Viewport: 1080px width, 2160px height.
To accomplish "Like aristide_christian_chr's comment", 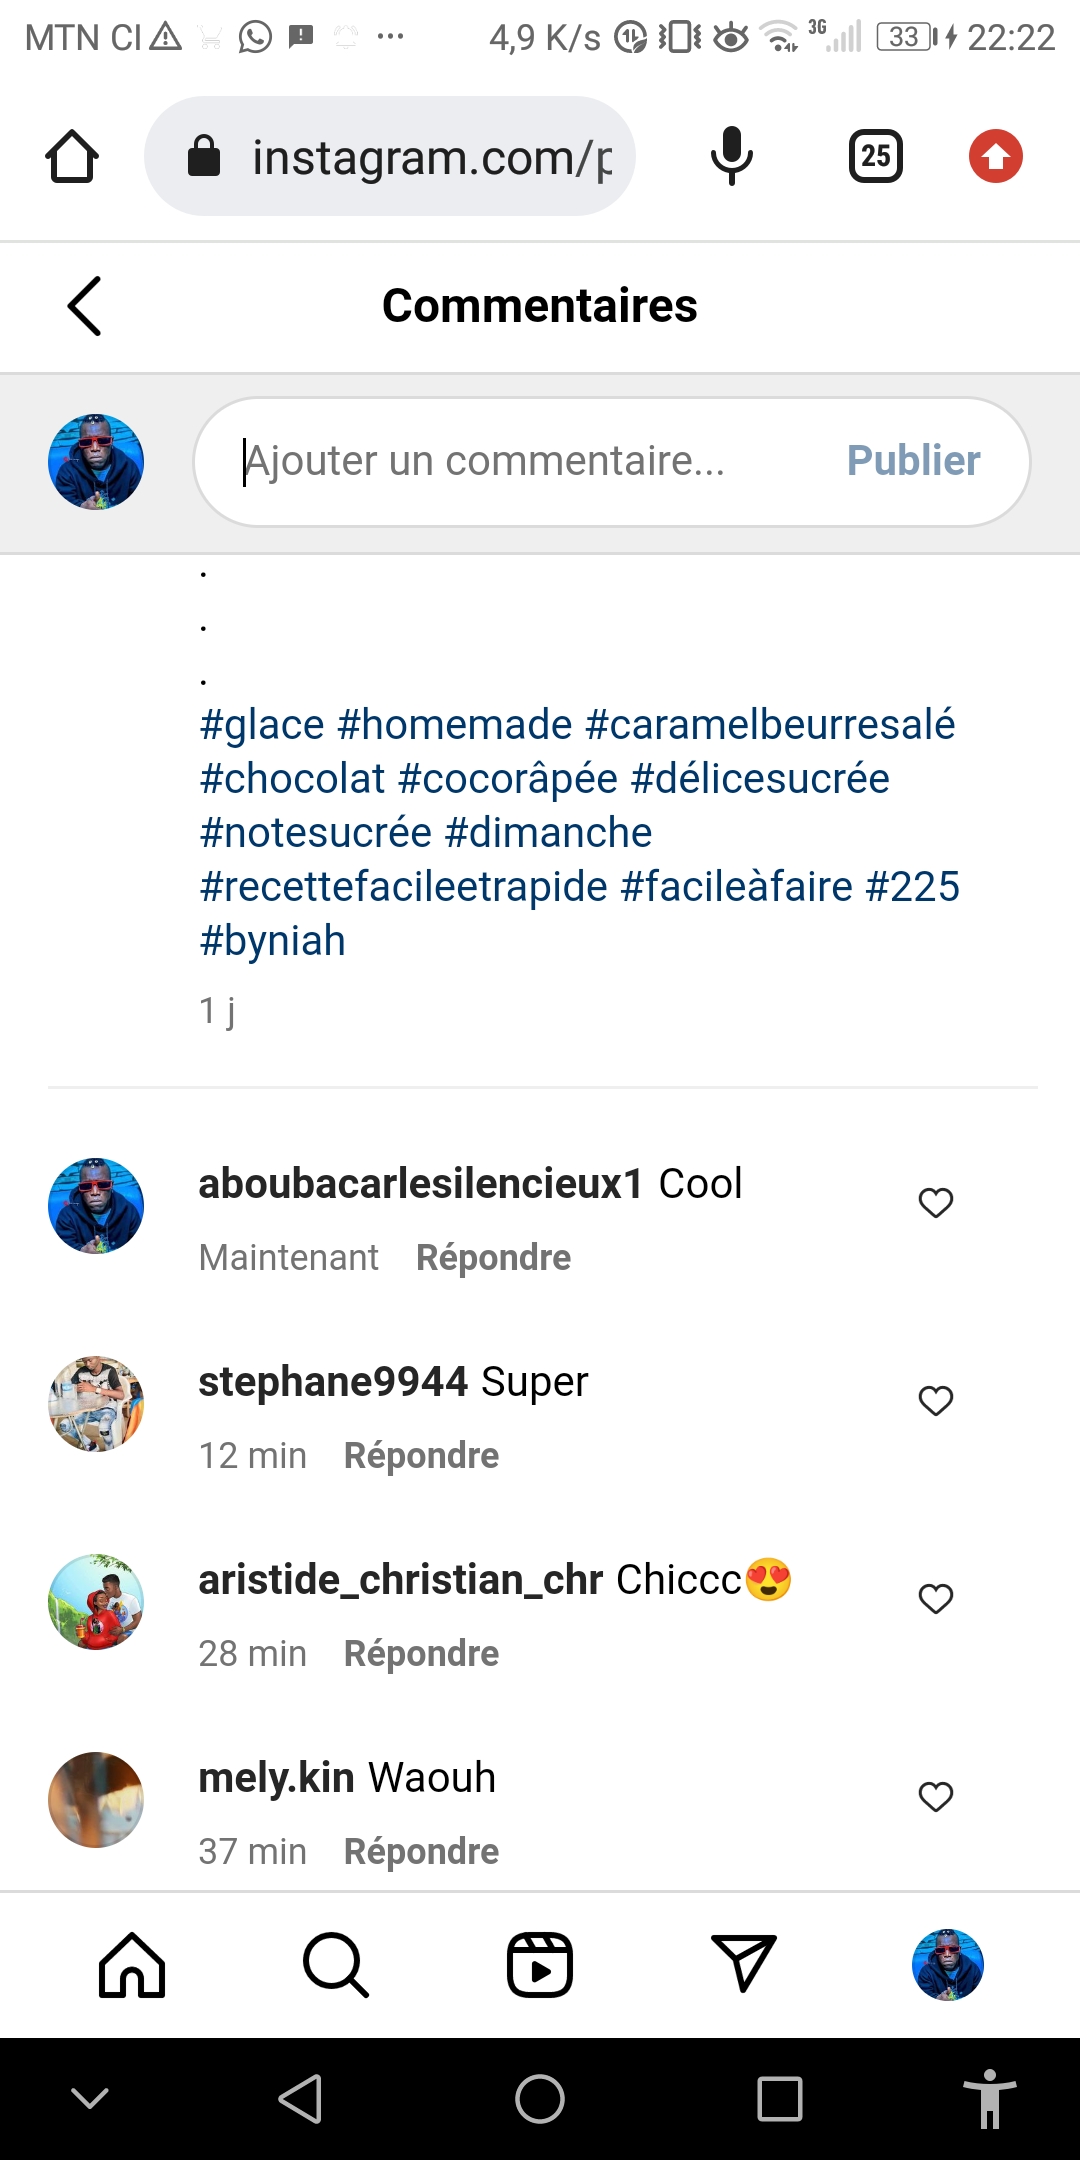I will click(x=936, y=1599).
